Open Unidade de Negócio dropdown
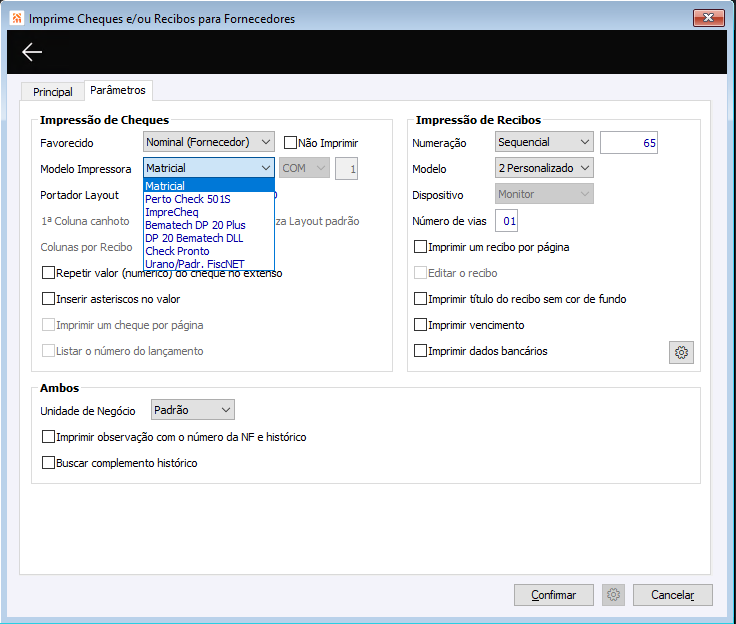Viewport: 736px width, 624px height. pyautogui.click(x=192, y=410)
